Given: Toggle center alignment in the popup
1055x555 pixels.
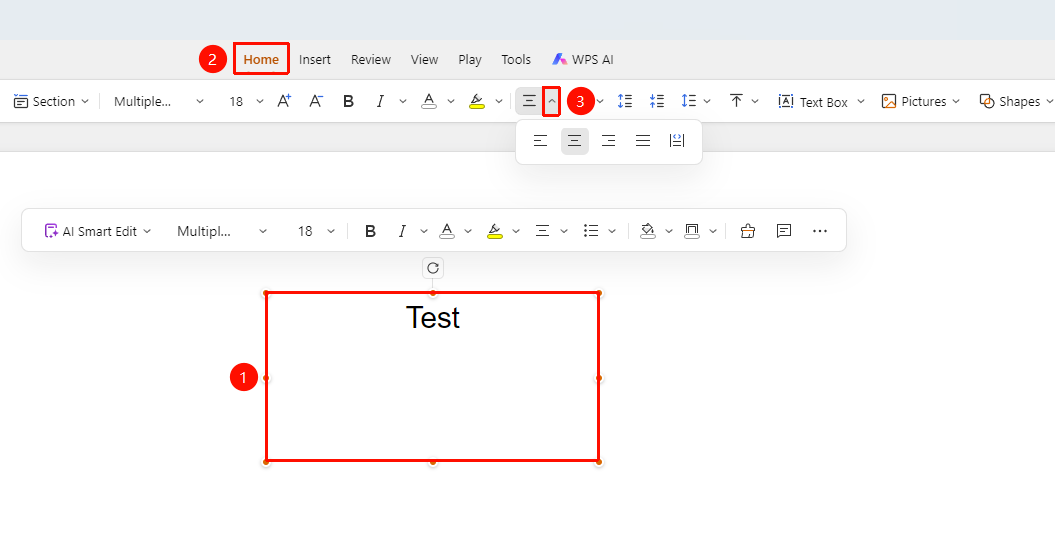Looking at the screenshot, I should pyautogui.click(x=575, y=141).
